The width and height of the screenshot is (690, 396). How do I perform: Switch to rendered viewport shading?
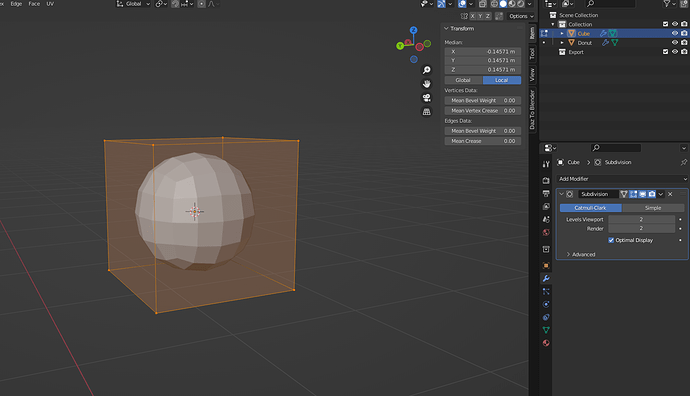click(x=521, y=4)
